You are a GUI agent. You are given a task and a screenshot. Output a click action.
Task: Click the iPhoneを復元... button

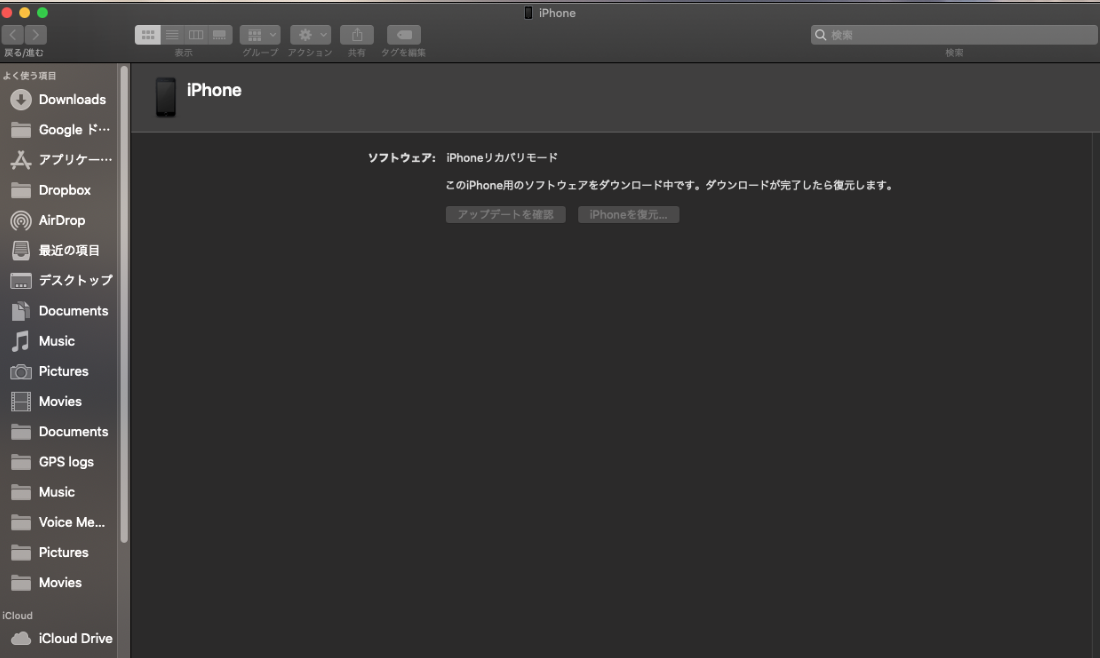point(629,215)
